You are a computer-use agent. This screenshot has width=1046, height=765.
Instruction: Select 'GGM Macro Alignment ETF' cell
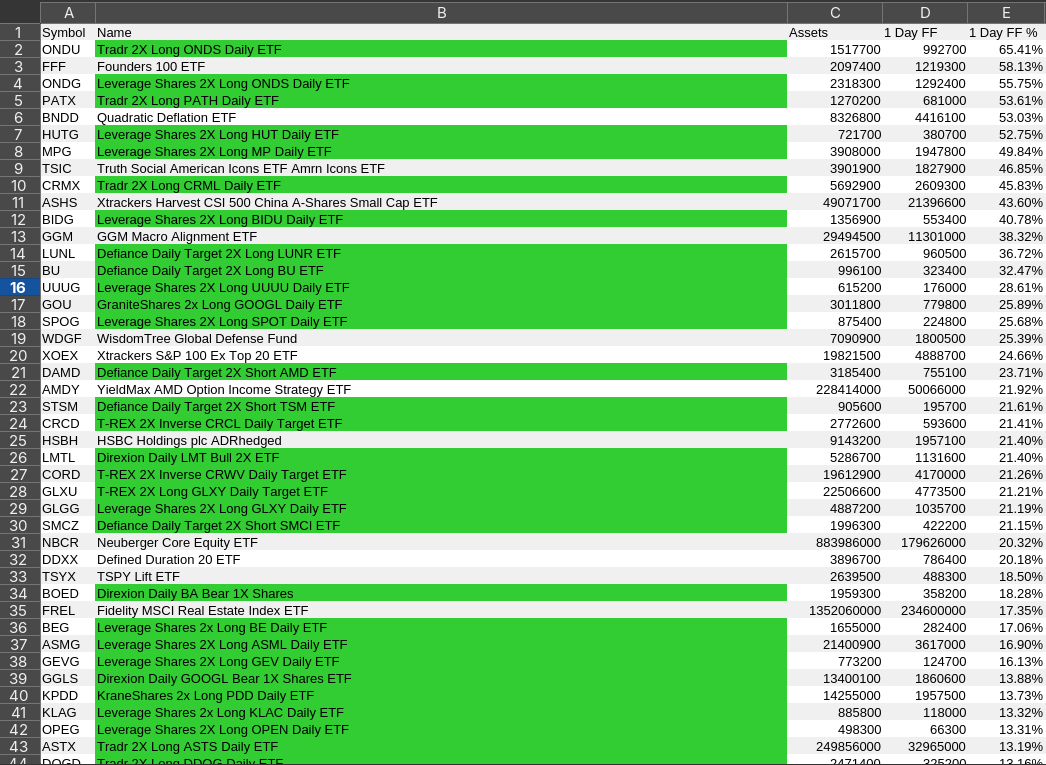[441, 237]
